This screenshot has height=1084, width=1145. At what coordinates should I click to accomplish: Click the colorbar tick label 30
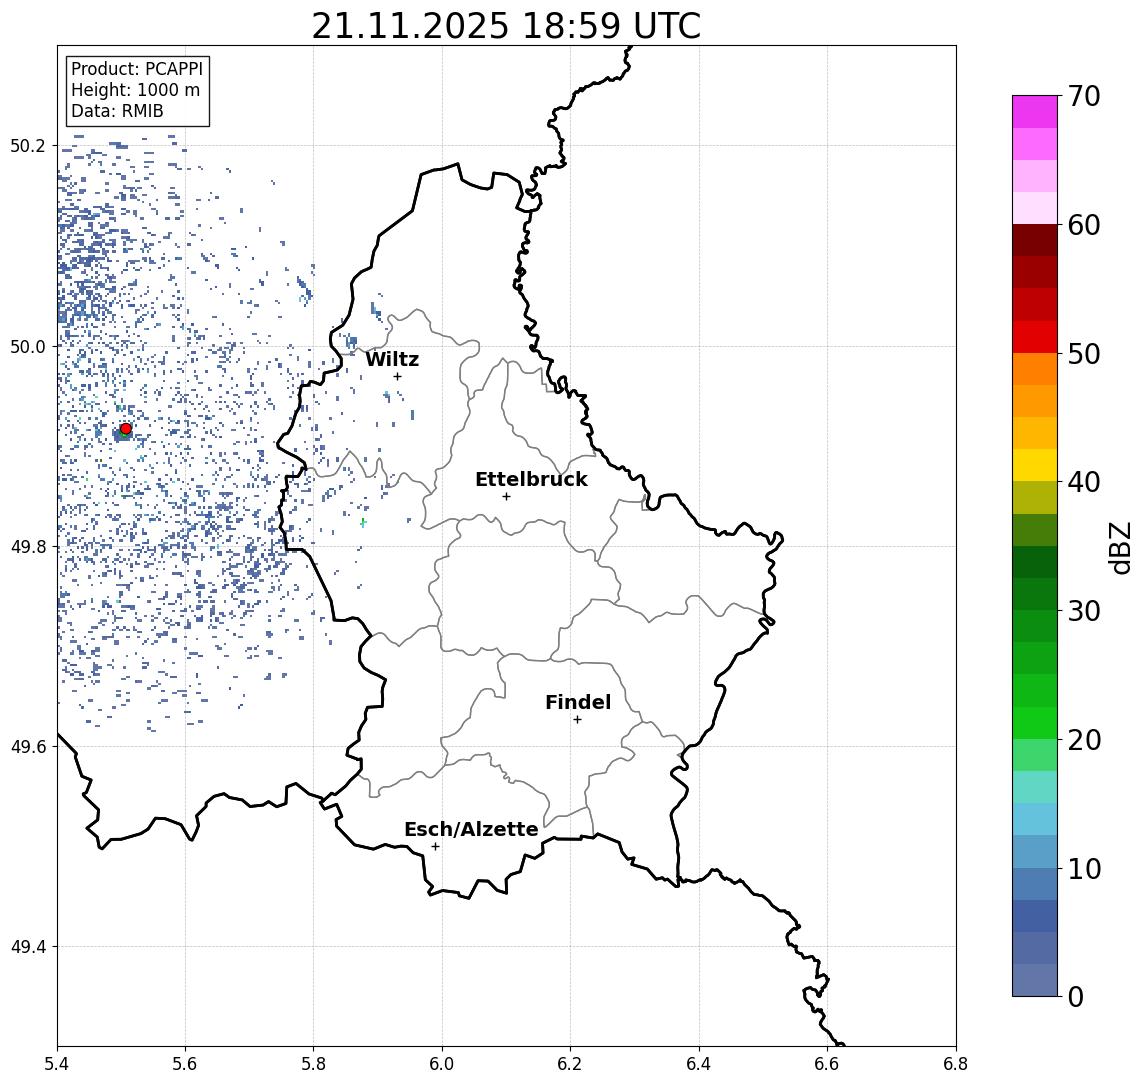1084,611
